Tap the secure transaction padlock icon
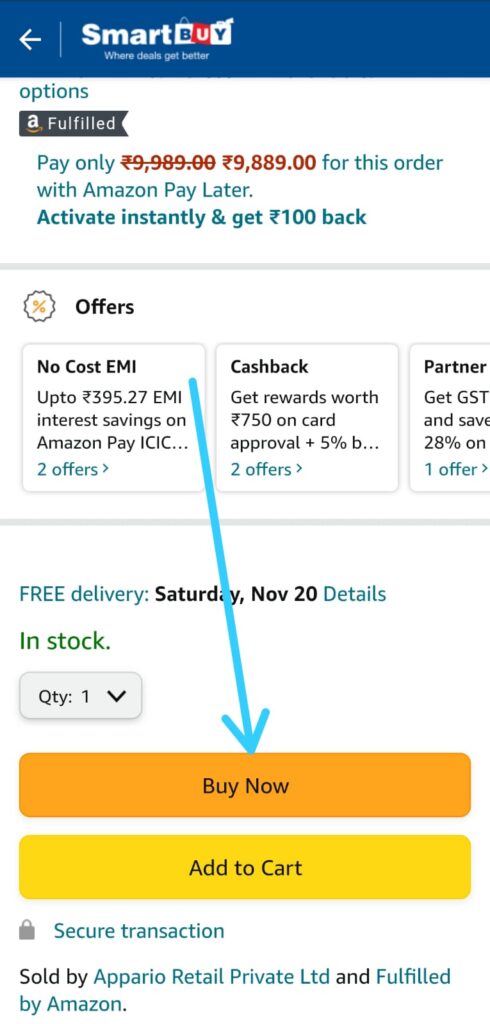This screenshot has width=490, height=1024. [x=27, y=931]
